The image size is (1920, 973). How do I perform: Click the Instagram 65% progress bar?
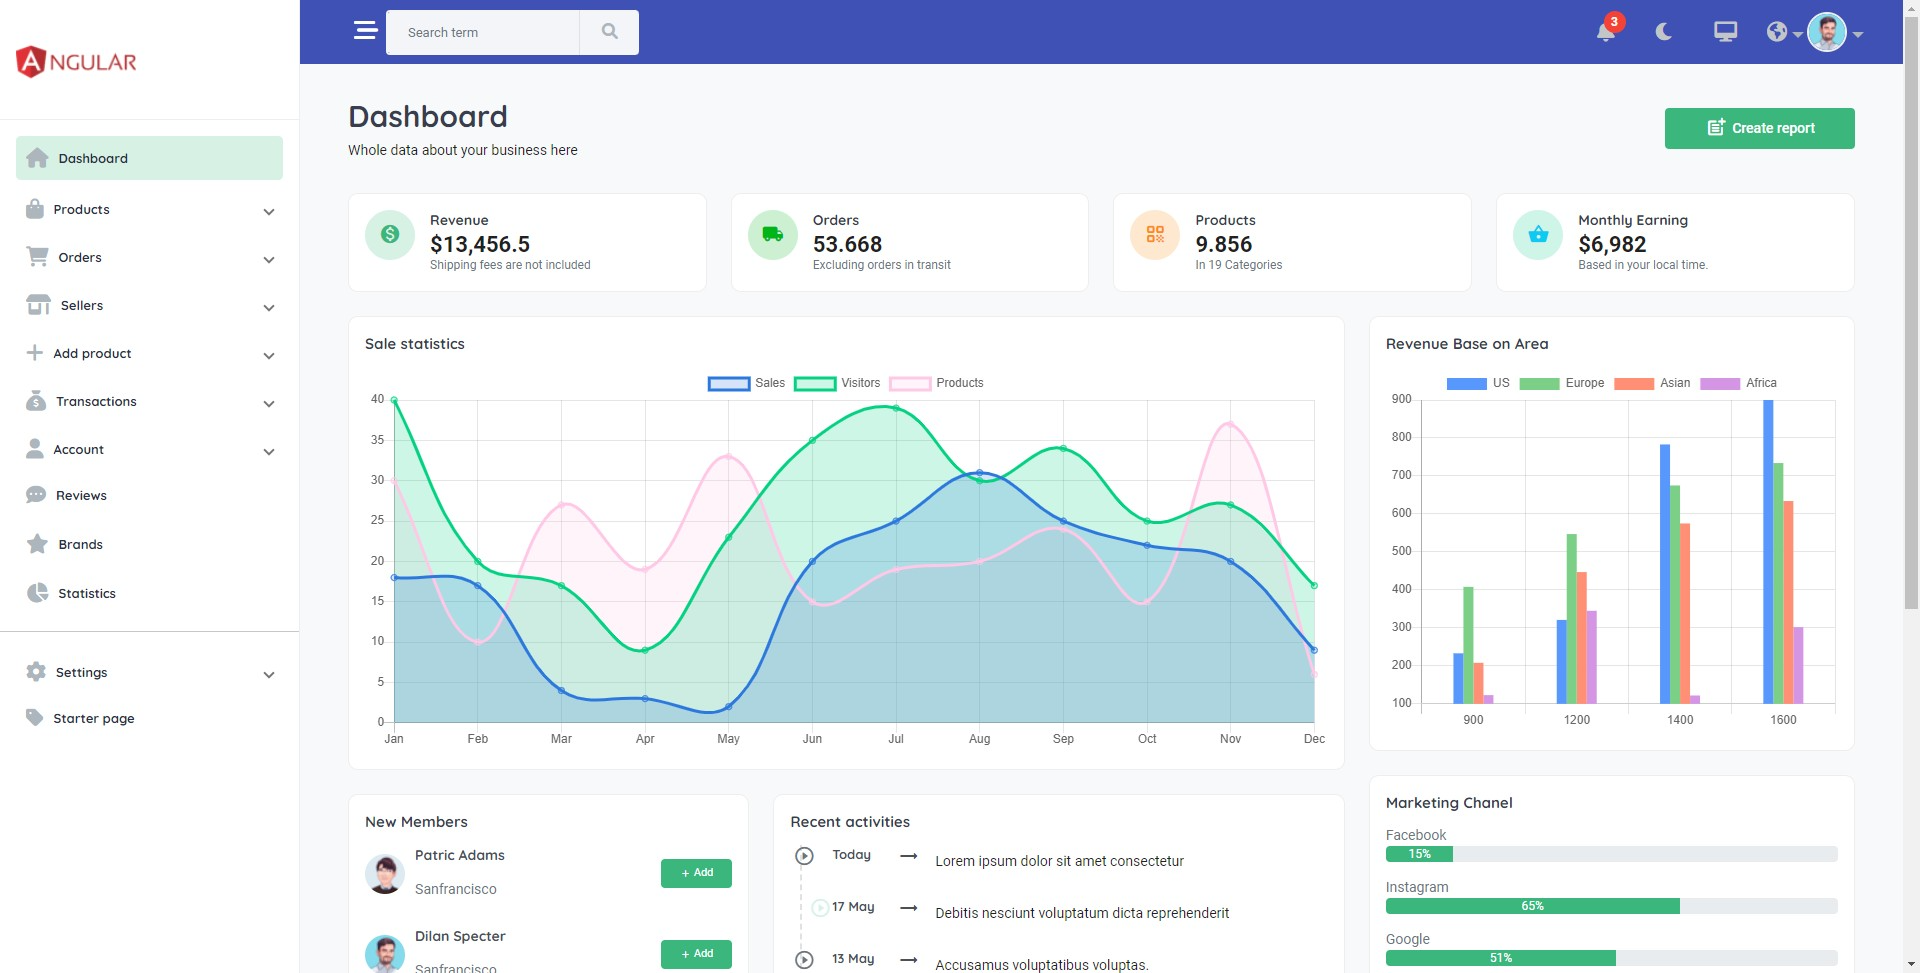1533,906
